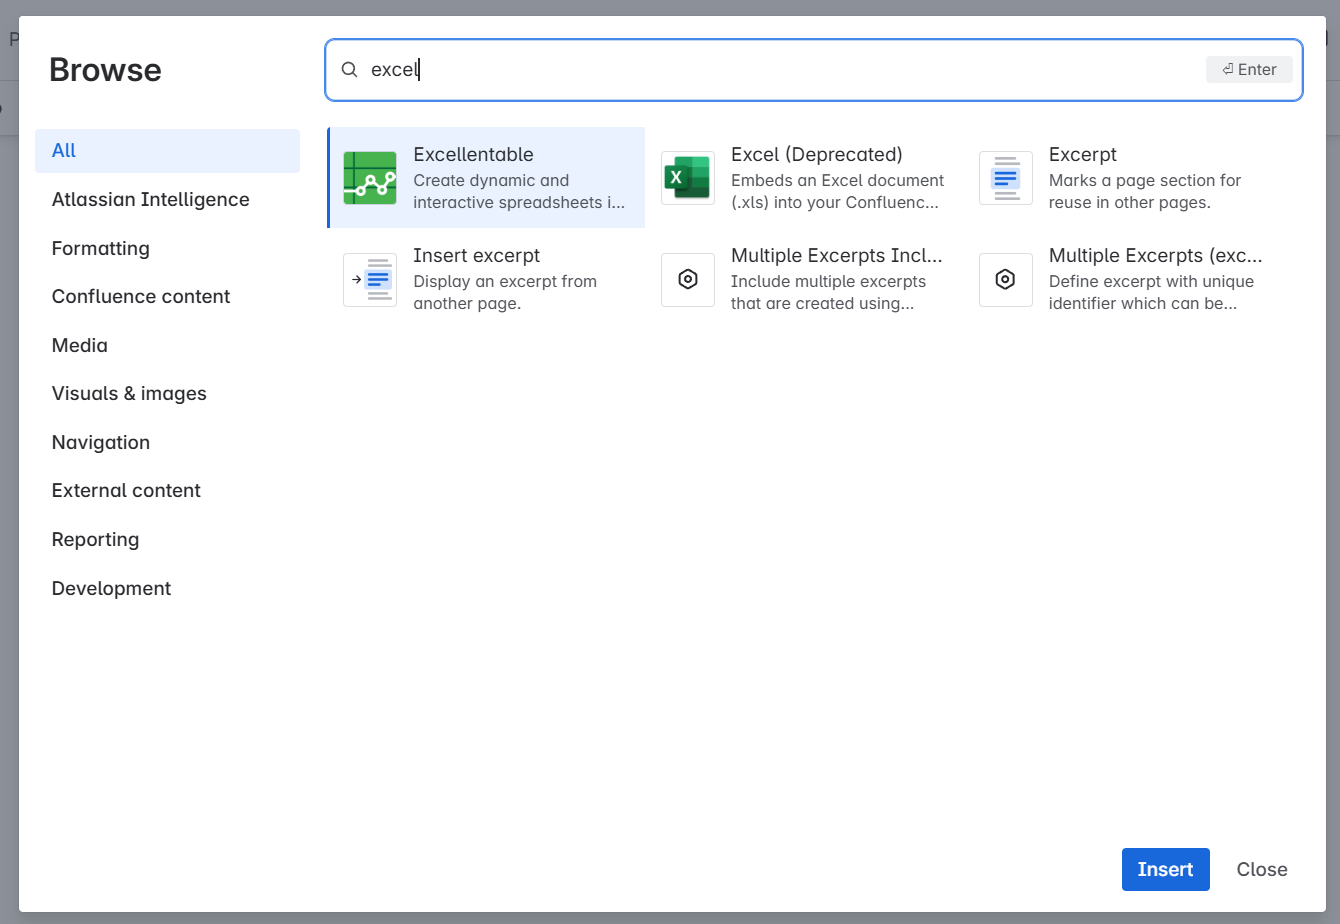Click the "Excellentable" title text

[473, 154]
